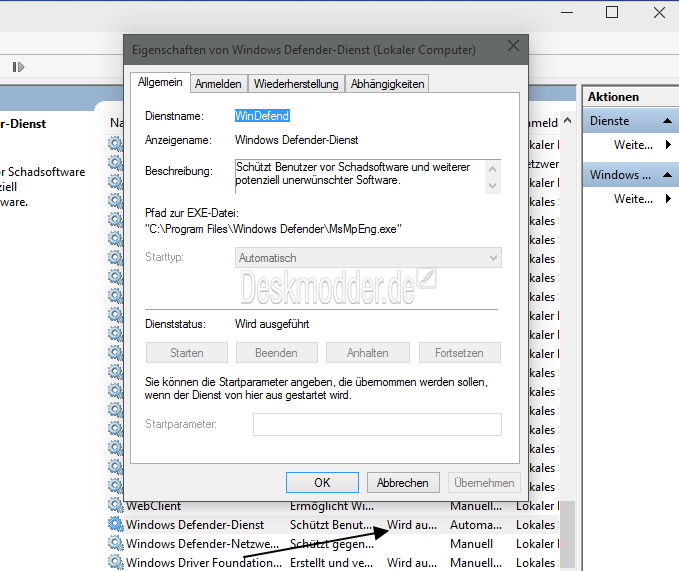Expand Weite... submenu under Windows ...

(x=668, y=199)
